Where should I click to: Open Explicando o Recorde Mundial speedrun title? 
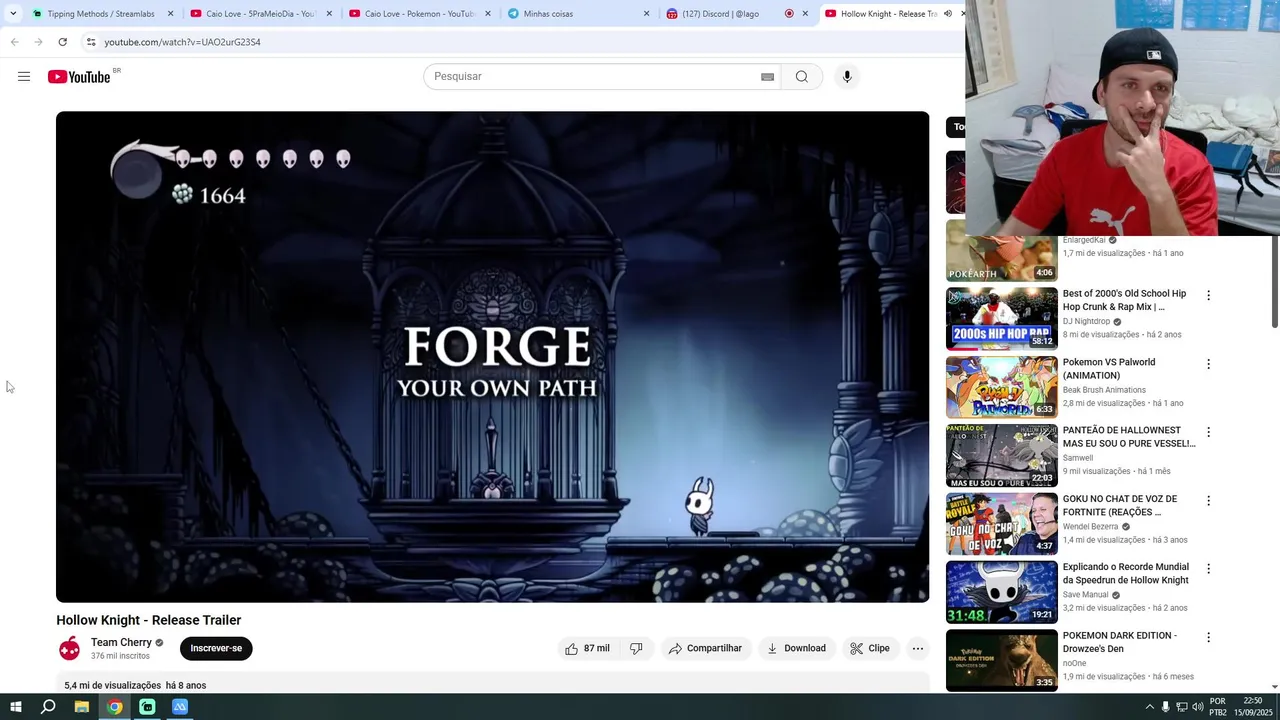(x=1126, y=573)
